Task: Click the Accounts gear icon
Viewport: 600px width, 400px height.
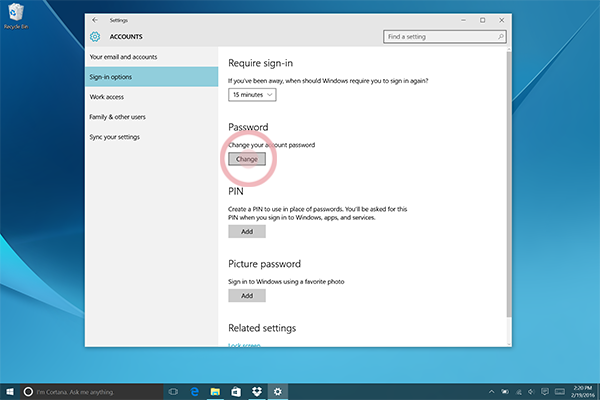Action: pyautogui.click(x=95, y=37)
